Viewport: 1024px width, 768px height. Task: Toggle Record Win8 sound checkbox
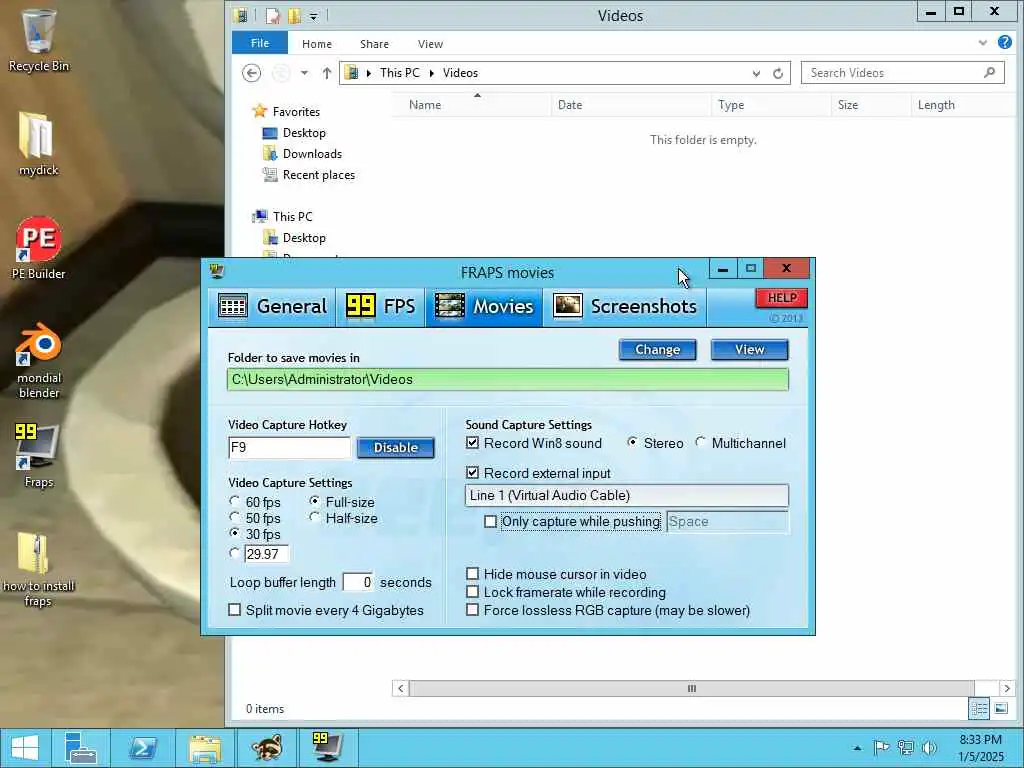tap(473, 443)
